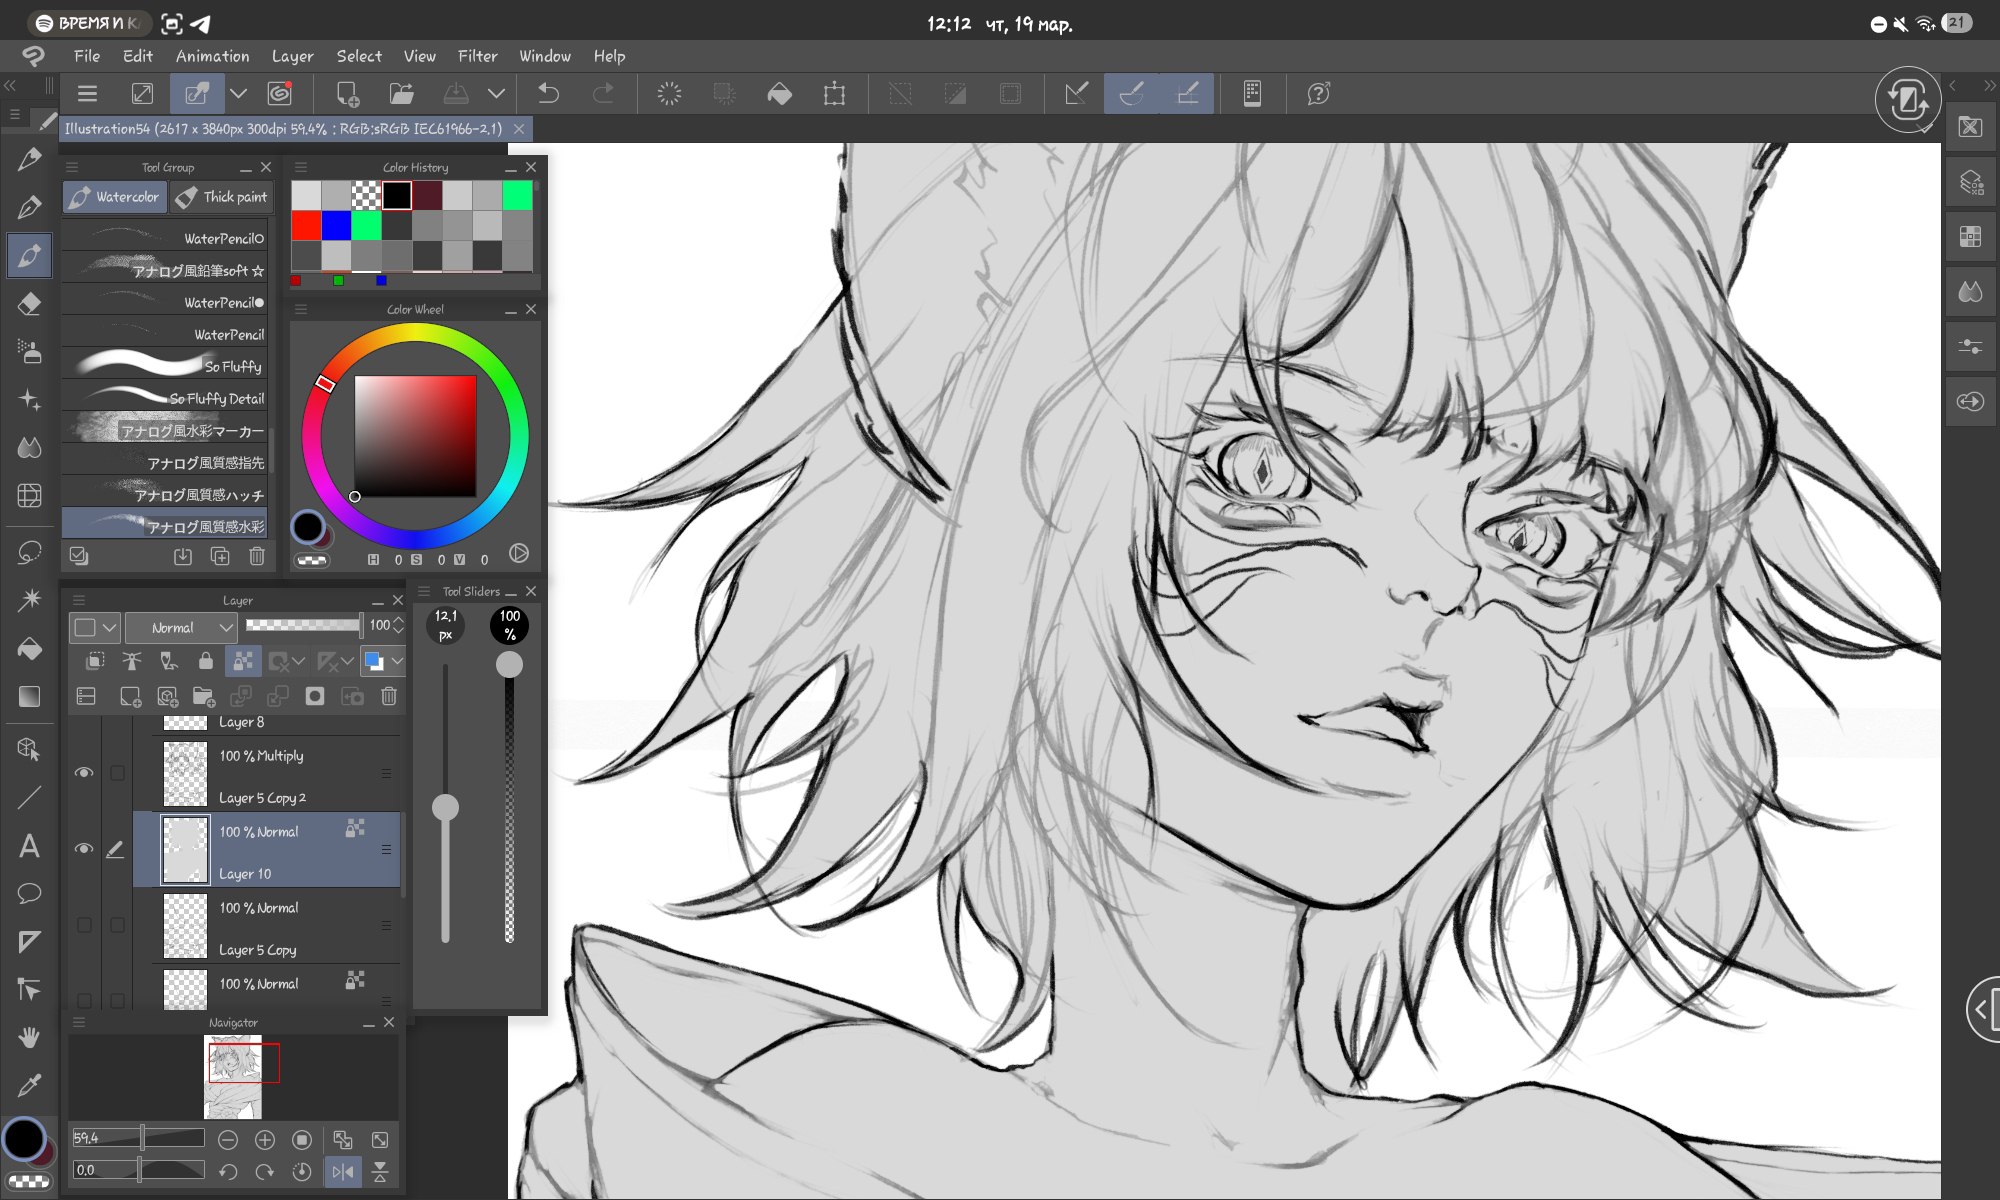Toggle lock layer in Layer panel
Viewport: 2000px width, 1200px height.
click(x=205, y=660)
